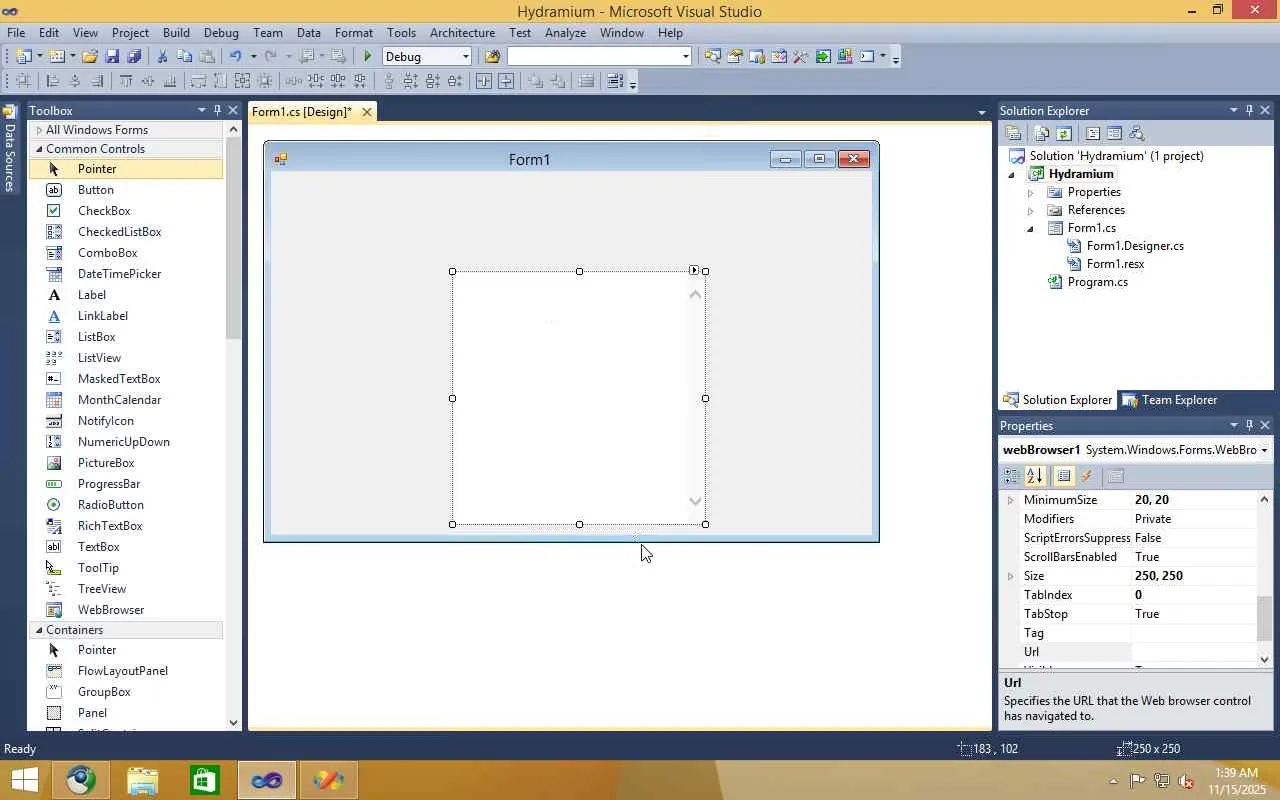Select Form1.resx in Solution Explorer
Screen dimensions: 1280x800
[x=1115, y=264]
